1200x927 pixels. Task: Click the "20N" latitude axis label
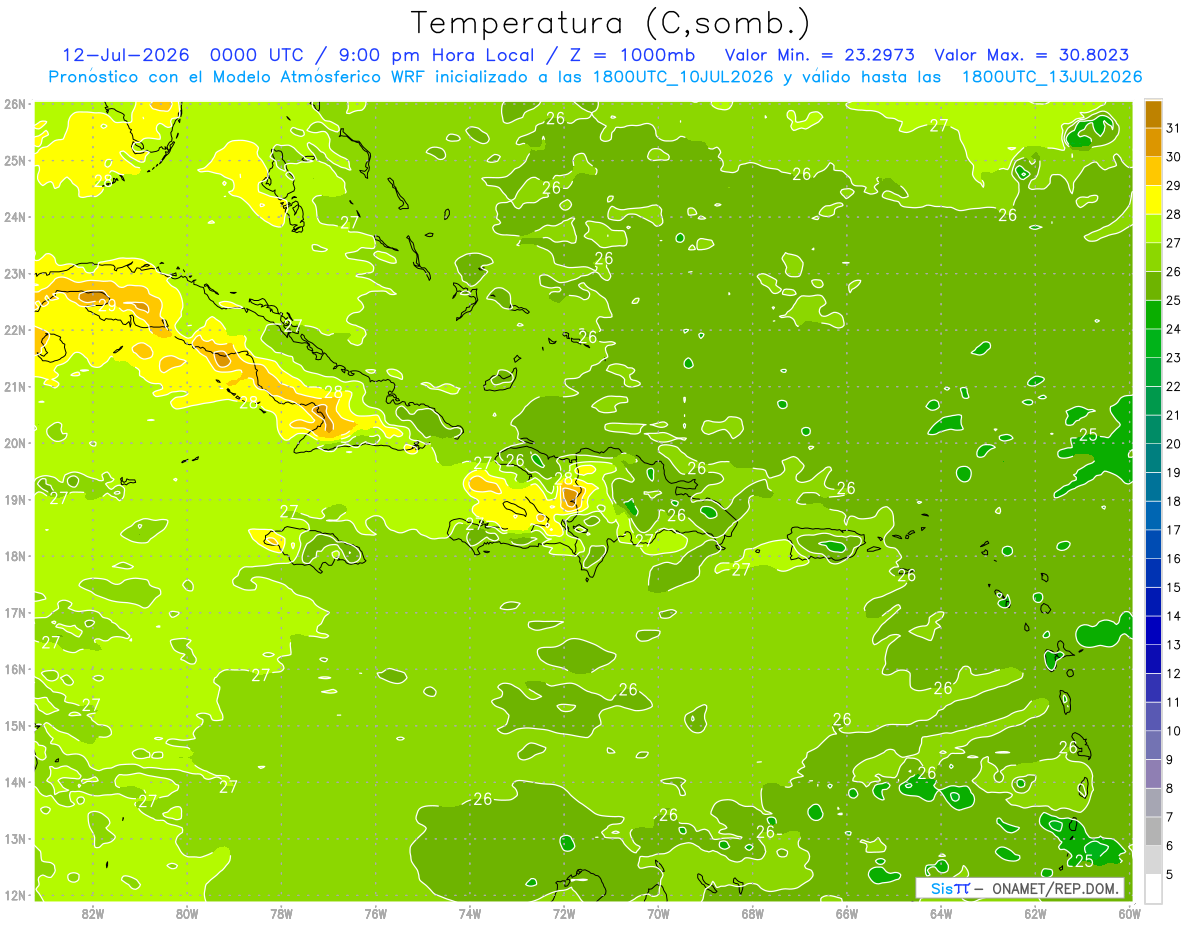point(14,443)
